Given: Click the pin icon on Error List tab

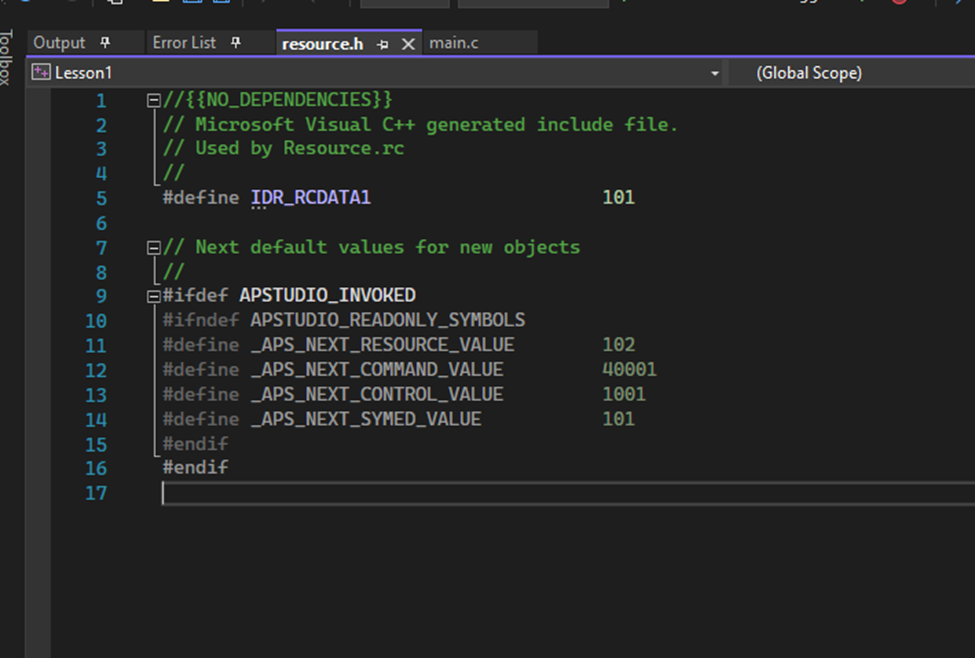Looking at the screenshot, I should 236,43.
